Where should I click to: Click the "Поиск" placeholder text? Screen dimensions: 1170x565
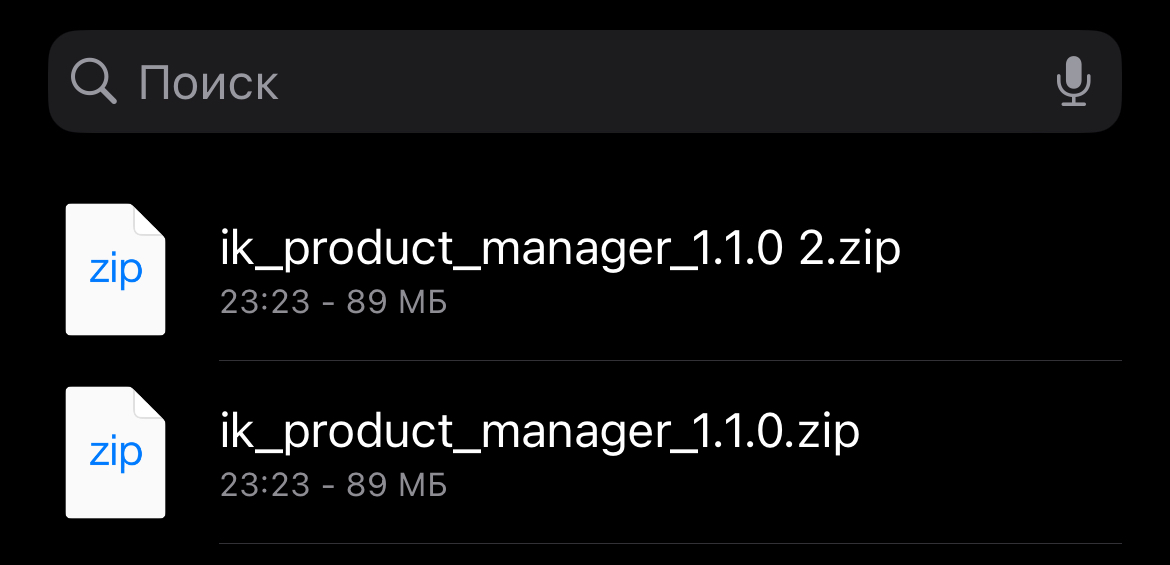[208, 82]
